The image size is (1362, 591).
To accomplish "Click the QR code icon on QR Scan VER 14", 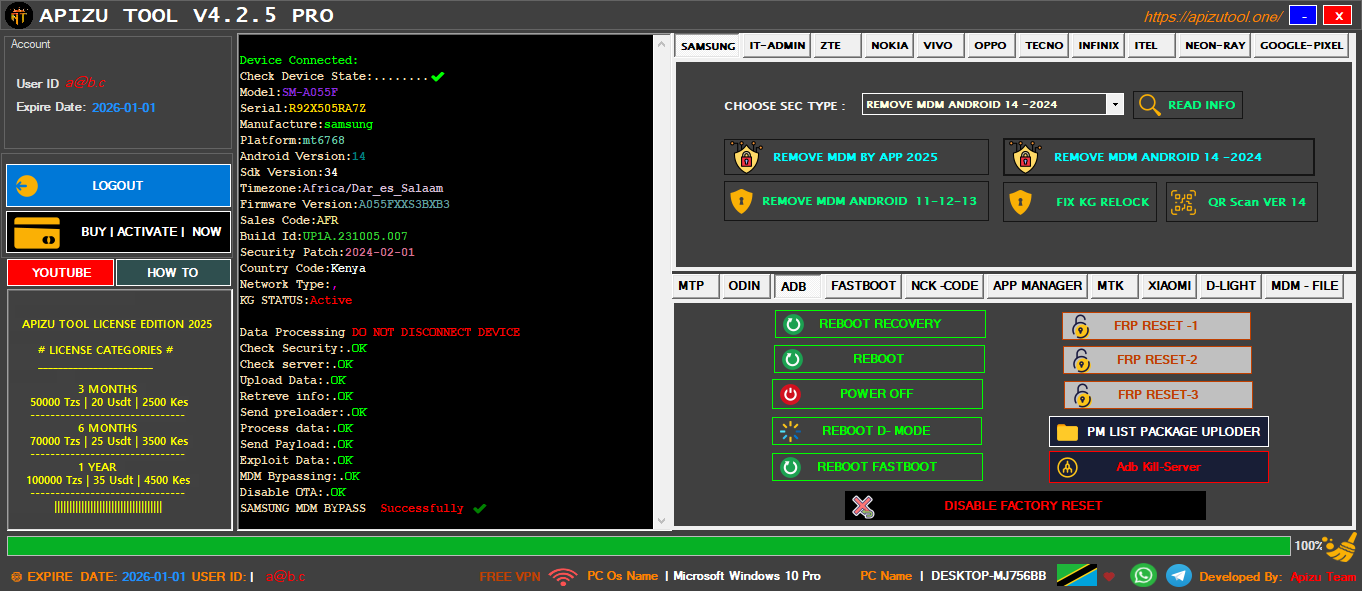I will 1183,202.
